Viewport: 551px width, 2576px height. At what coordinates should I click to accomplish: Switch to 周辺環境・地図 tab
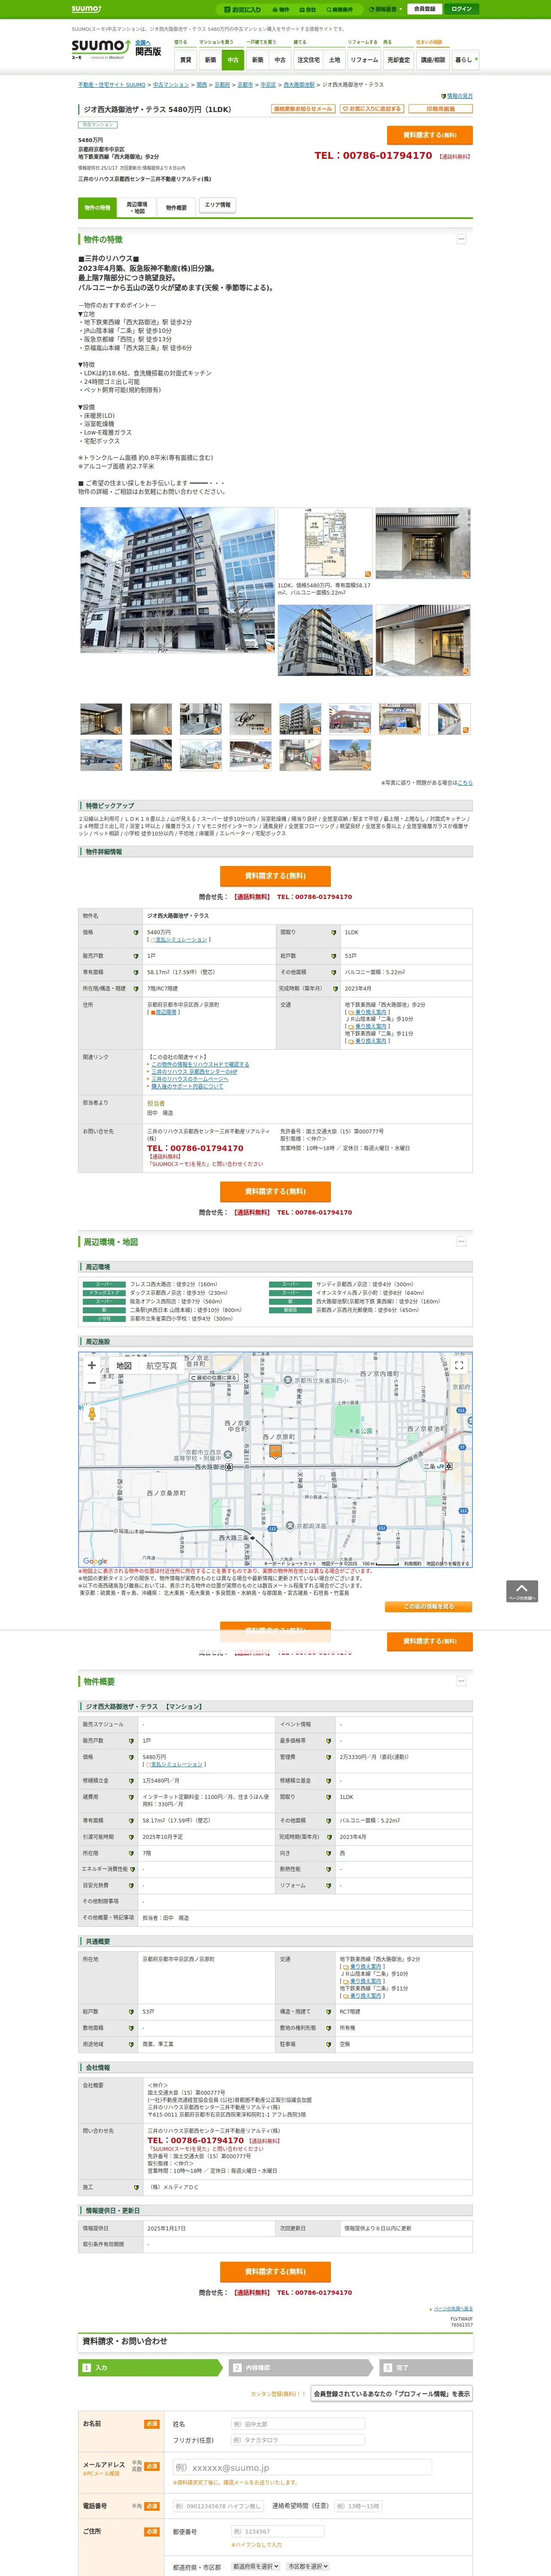click(137, 207)
